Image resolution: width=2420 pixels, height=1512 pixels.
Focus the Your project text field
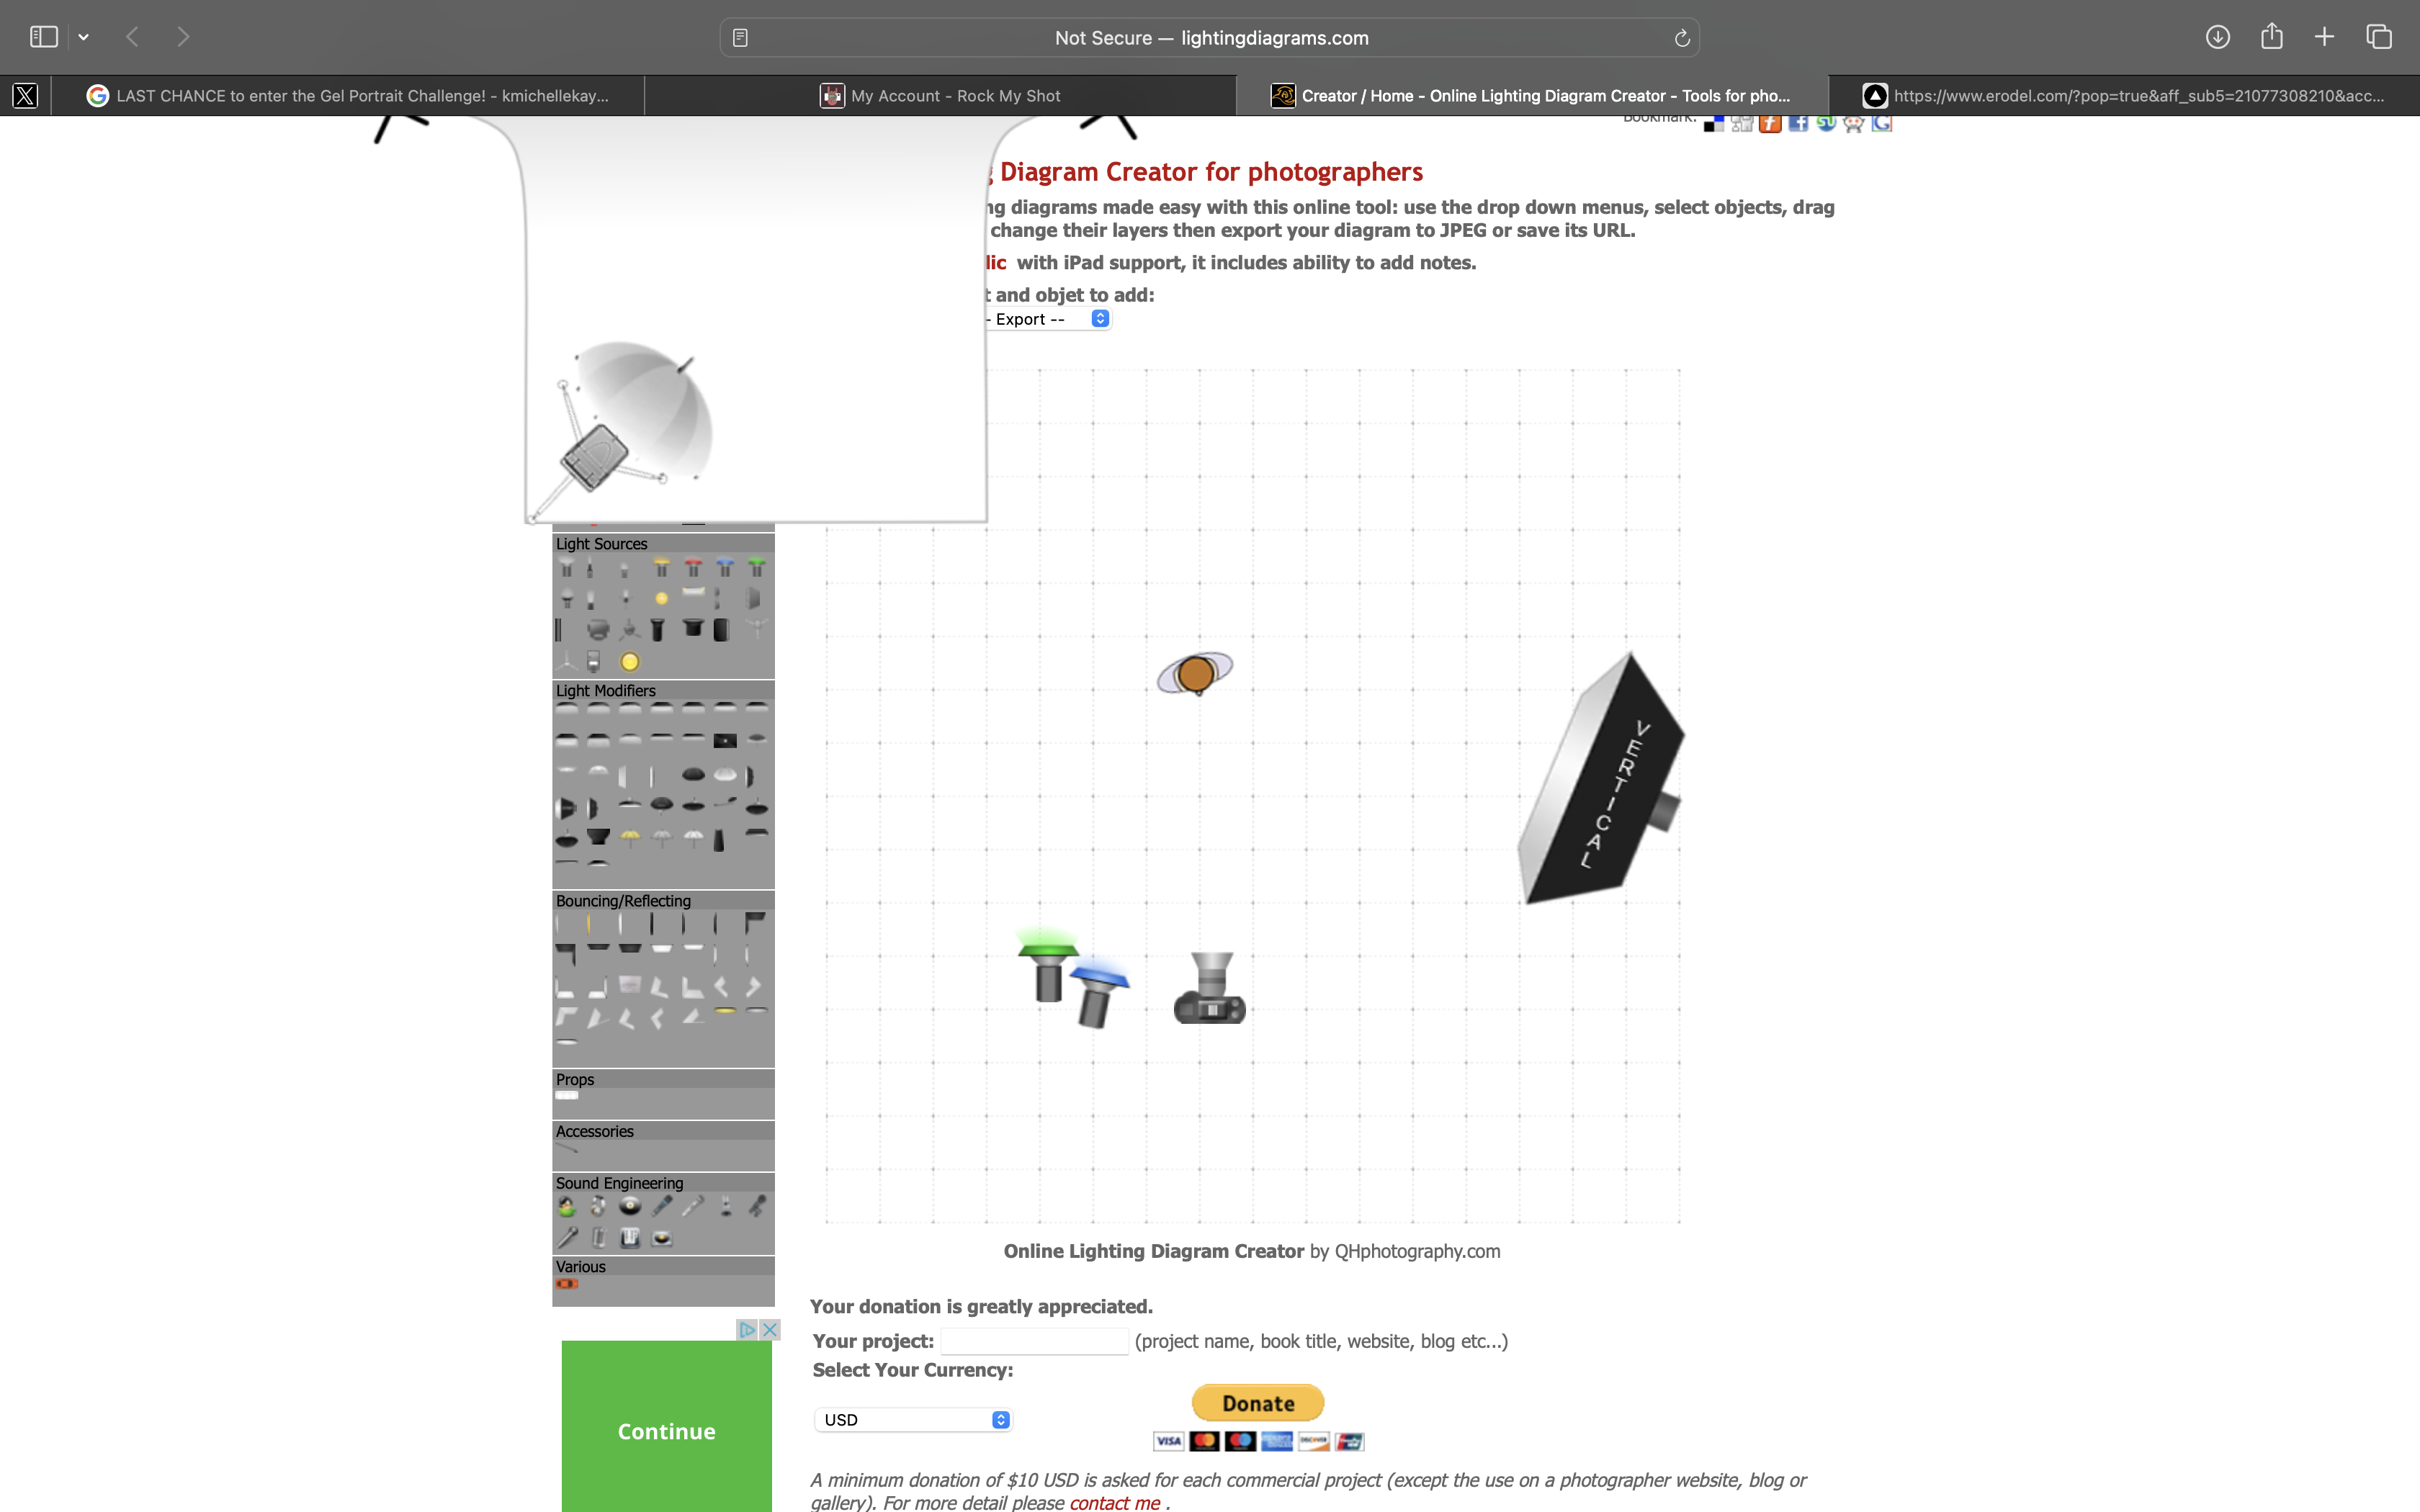pyautogui.click(x=1034, y=1341)
